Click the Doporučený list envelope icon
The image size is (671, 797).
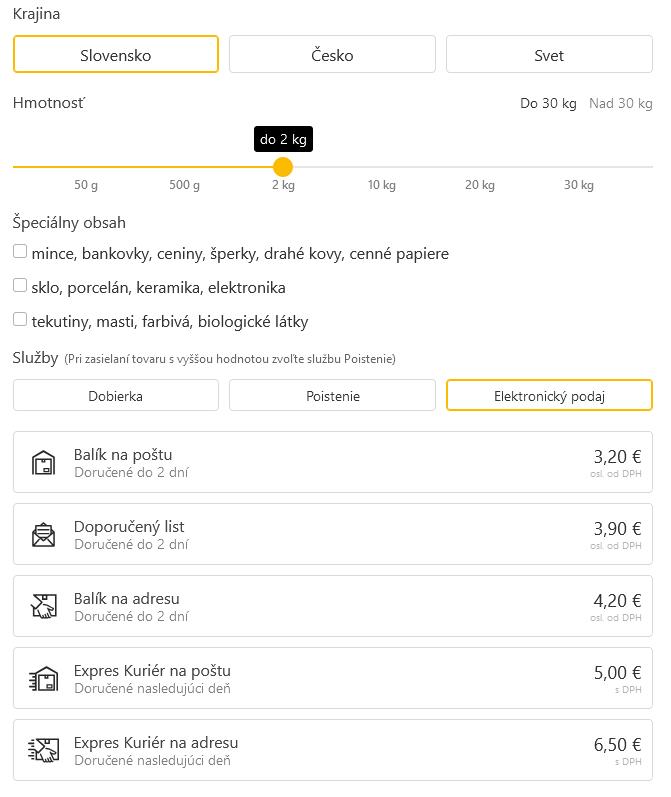click(x=43, y=535)
